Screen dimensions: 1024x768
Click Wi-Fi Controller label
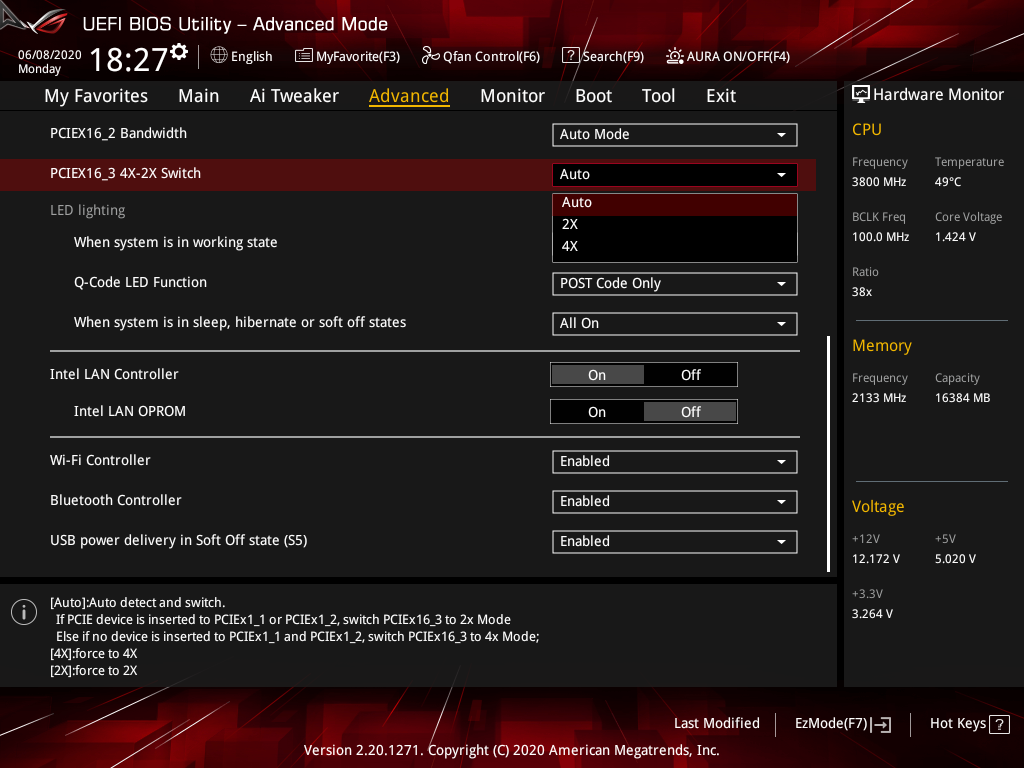click(x=100, y=460)
